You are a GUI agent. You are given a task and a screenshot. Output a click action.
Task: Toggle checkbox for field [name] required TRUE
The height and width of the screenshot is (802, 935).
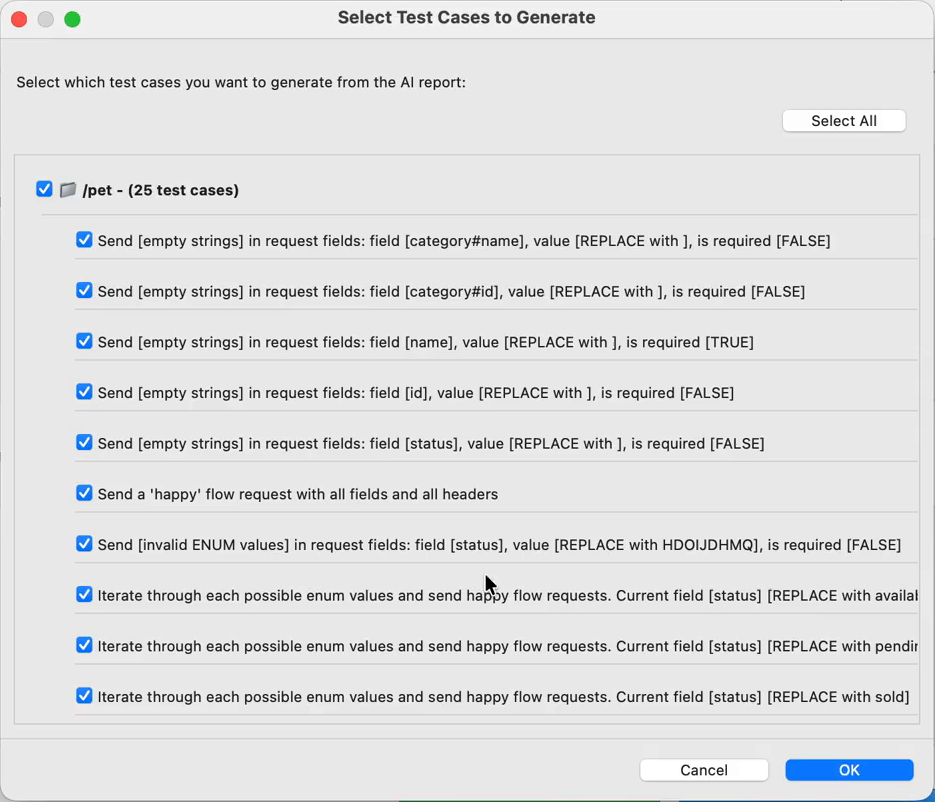[84, 341]
